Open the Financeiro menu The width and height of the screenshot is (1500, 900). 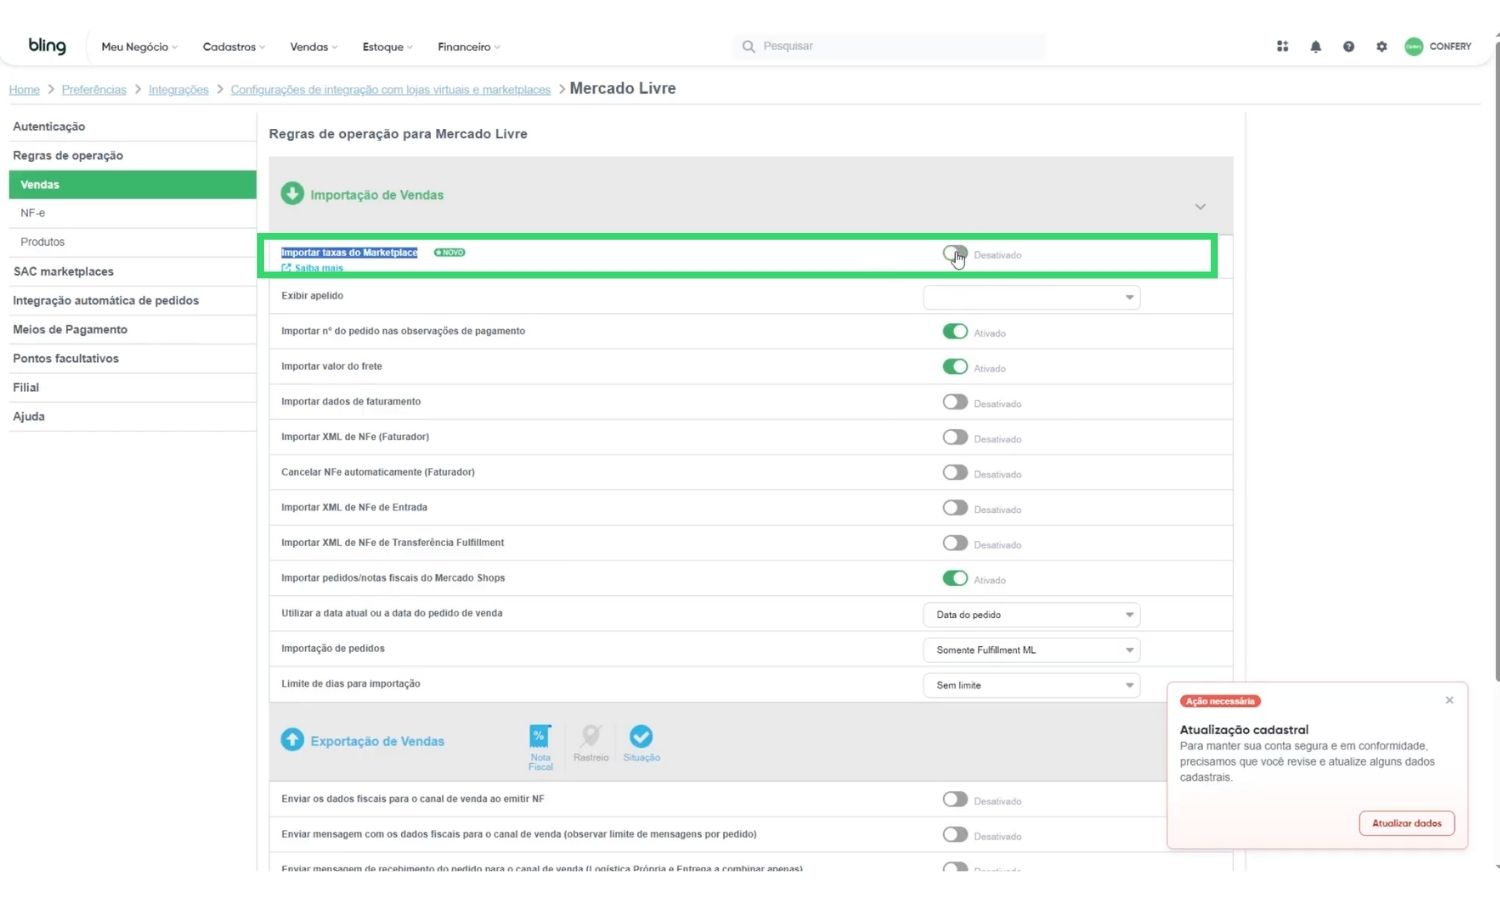coord(469,47)
